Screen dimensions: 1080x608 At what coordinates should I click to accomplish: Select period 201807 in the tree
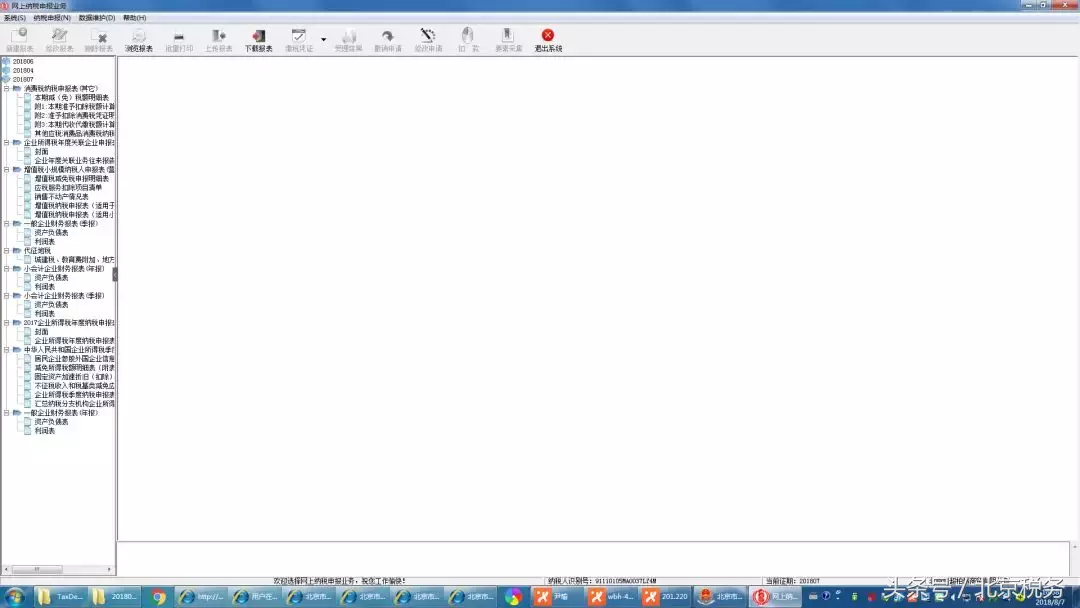tap(23, 79)
